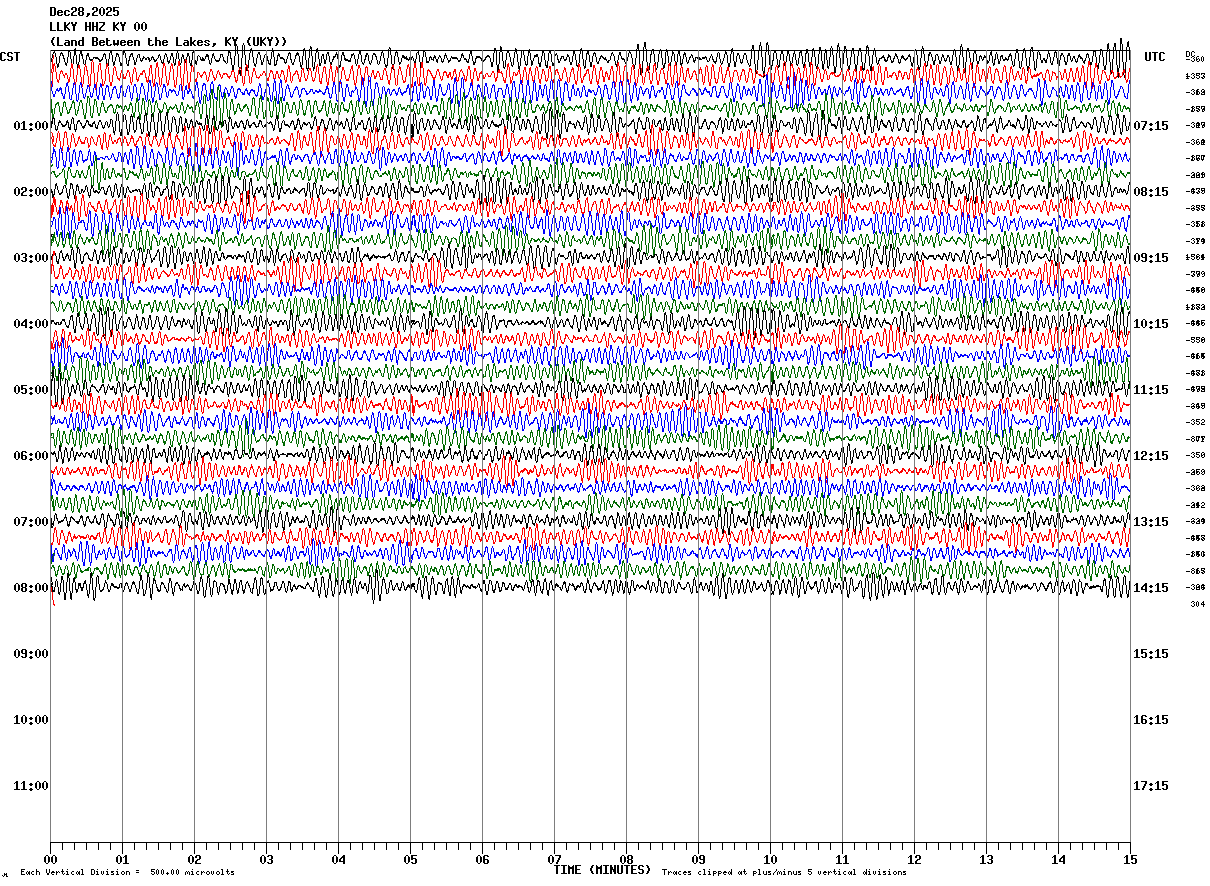1210x886 pixels.
Task: Click minute tick label 10 on the axis
Action: coord(770,860)
